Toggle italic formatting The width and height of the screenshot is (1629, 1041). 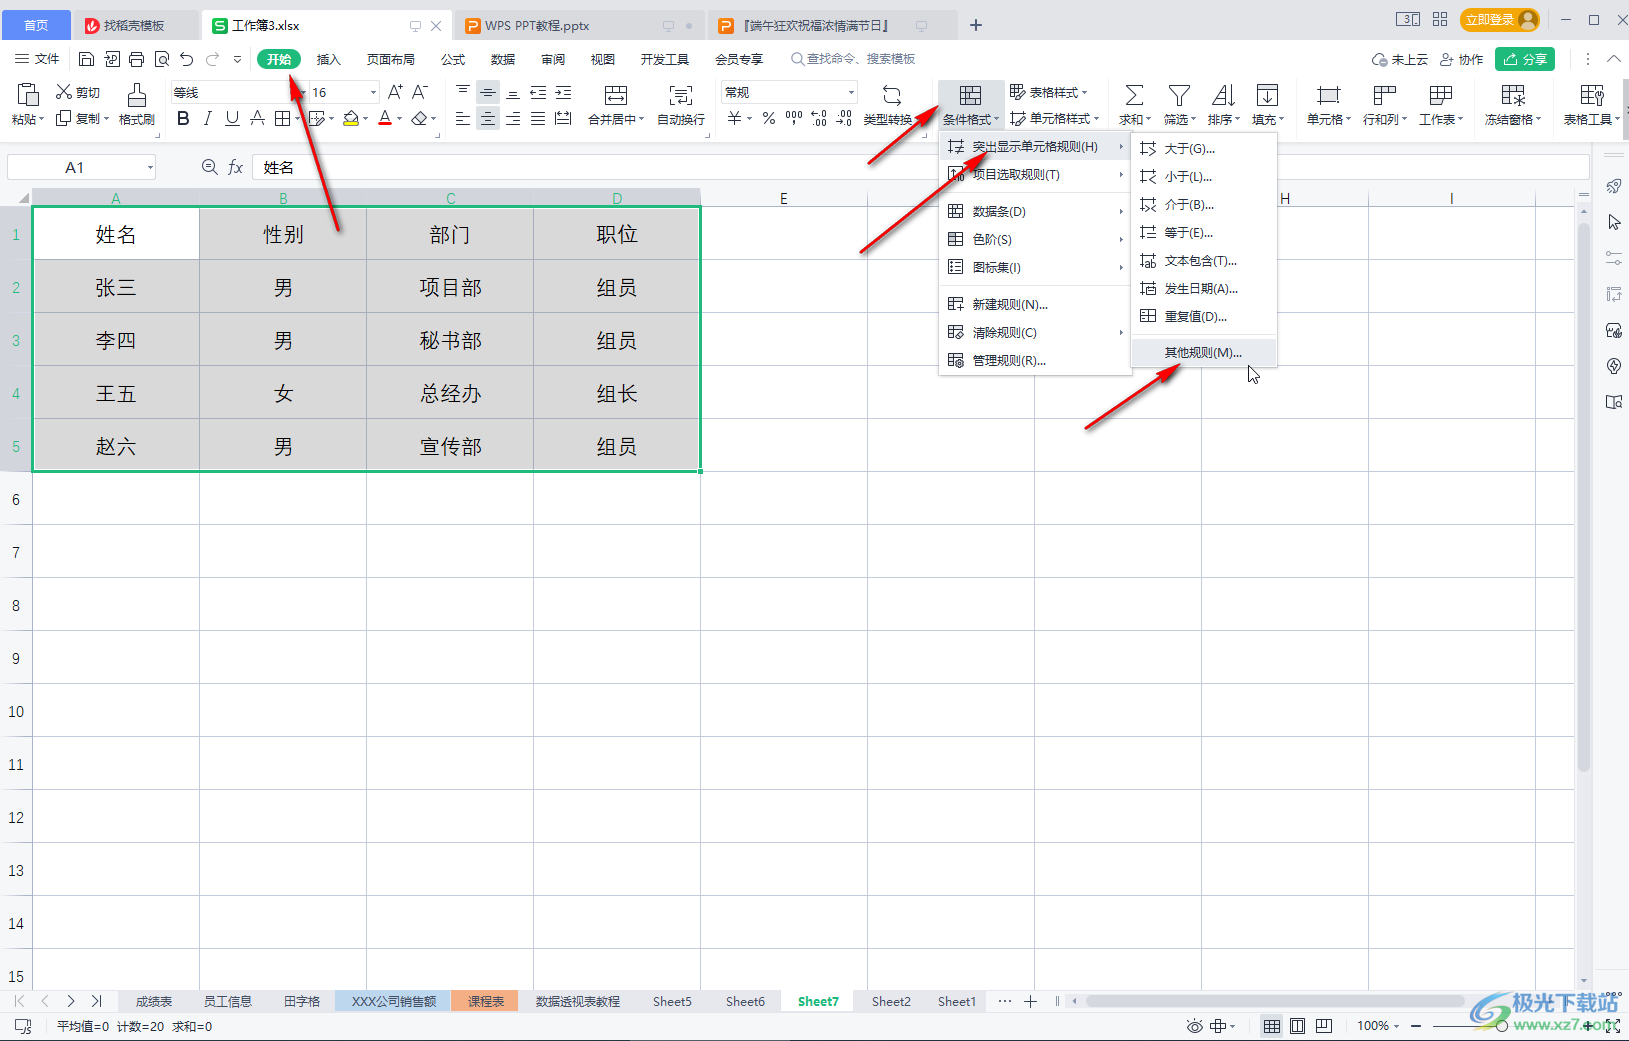(207, 119)
